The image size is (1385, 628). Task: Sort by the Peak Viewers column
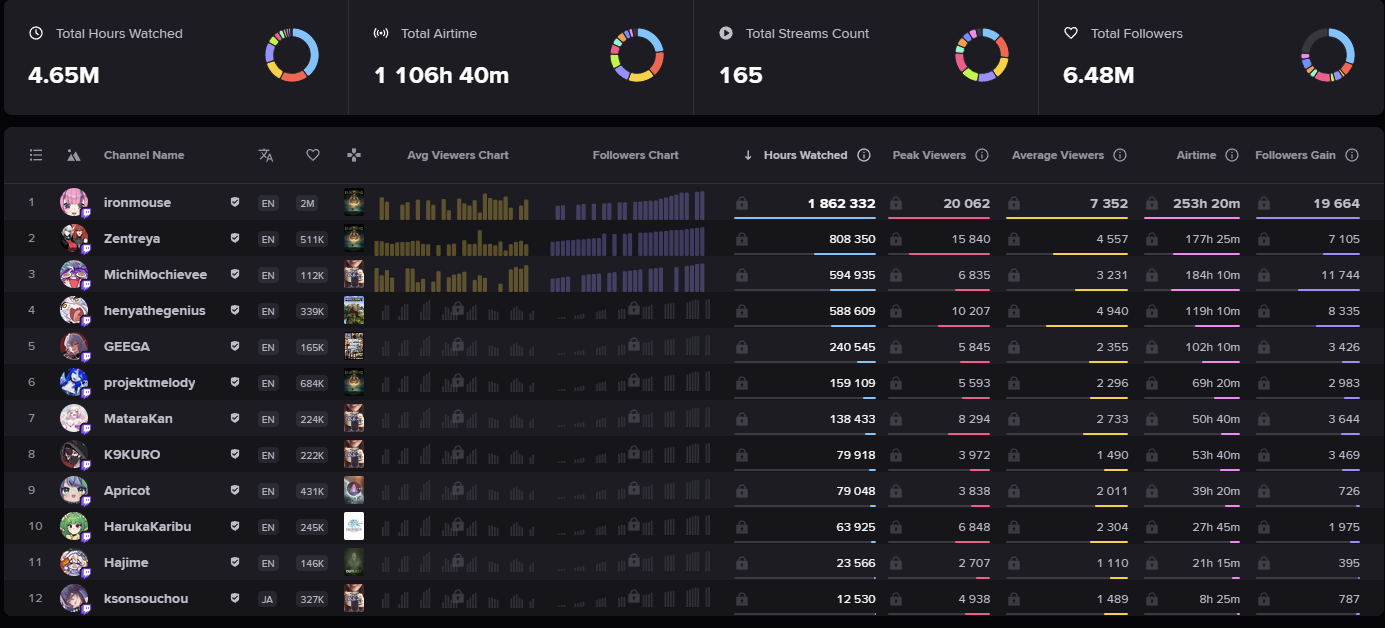coord(929,155)
